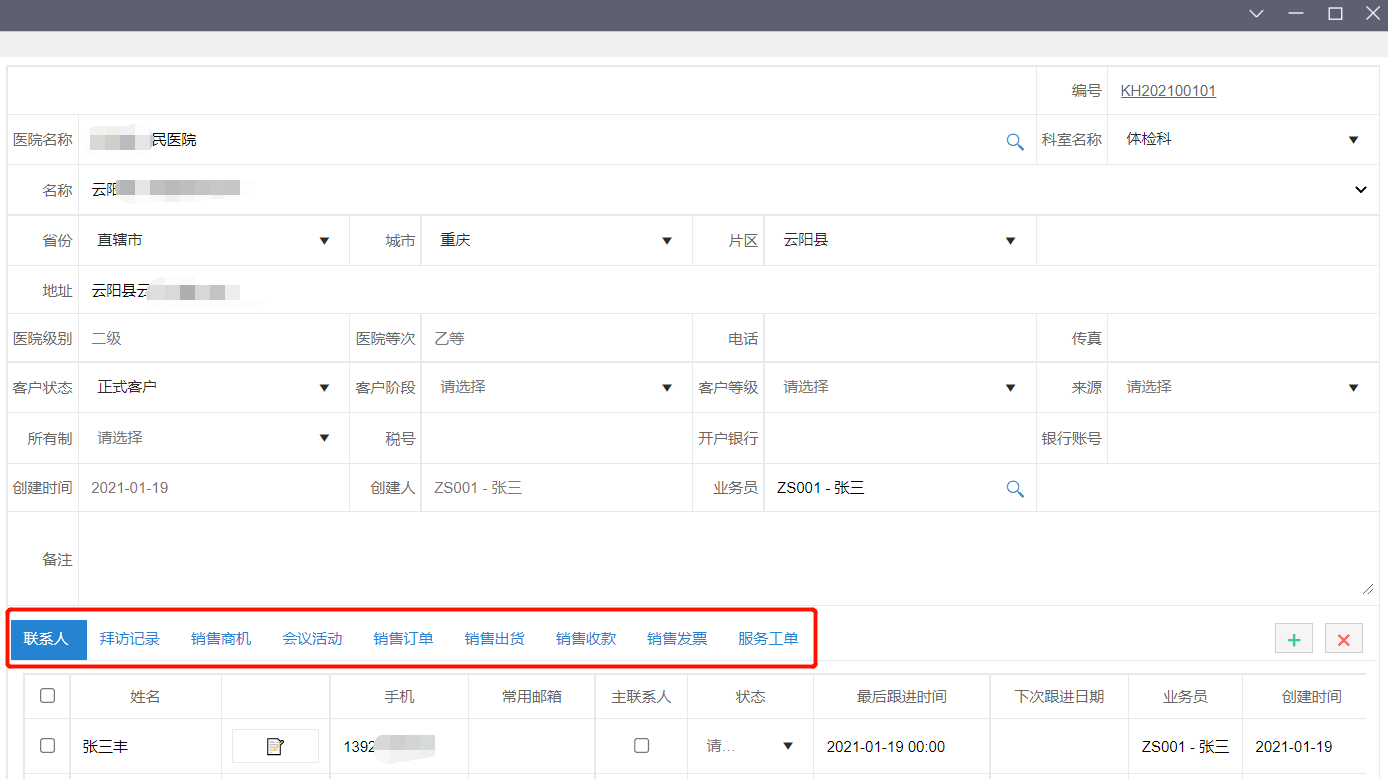The image size is (1388, 779).
Task: Open the 销售订单 tab
Action: click(x=403, y=638)
